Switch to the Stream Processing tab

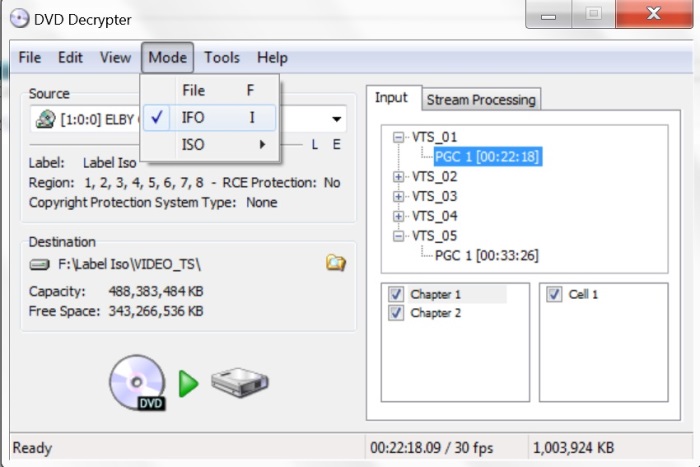click(x=481, y=100)
